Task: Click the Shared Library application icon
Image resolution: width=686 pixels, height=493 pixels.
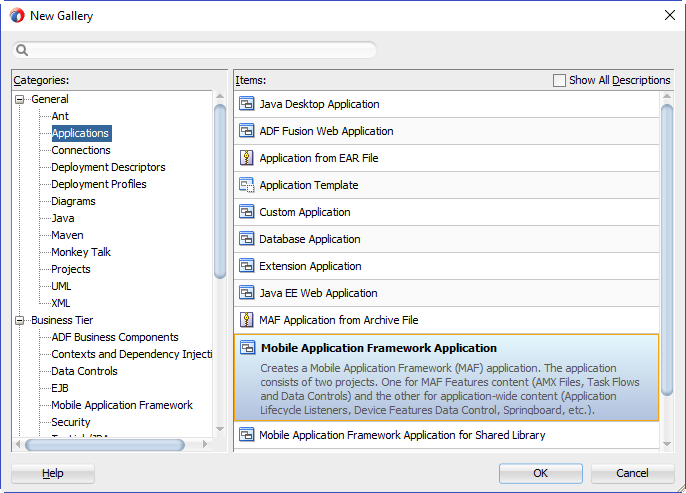Action: (247, 435)
